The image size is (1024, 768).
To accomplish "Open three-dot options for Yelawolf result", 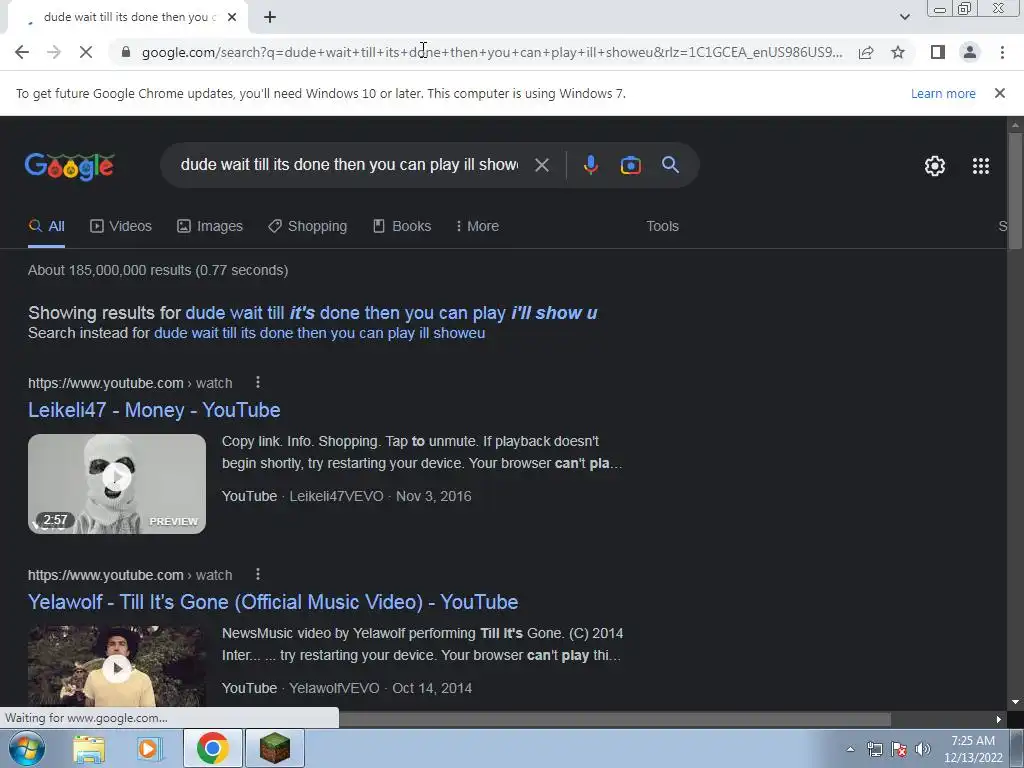I will coord(258,574).
